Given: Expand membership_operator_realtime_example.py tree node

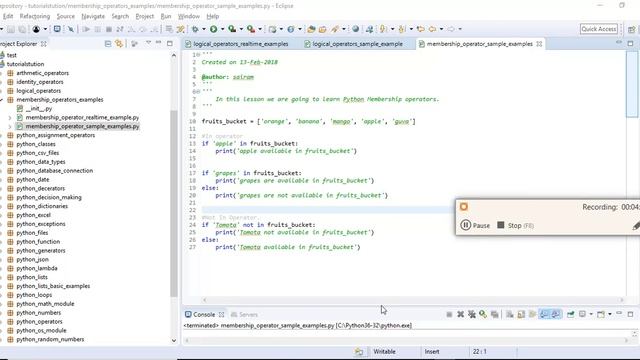Looking at the screenshot, I should [x=10, y=118].
